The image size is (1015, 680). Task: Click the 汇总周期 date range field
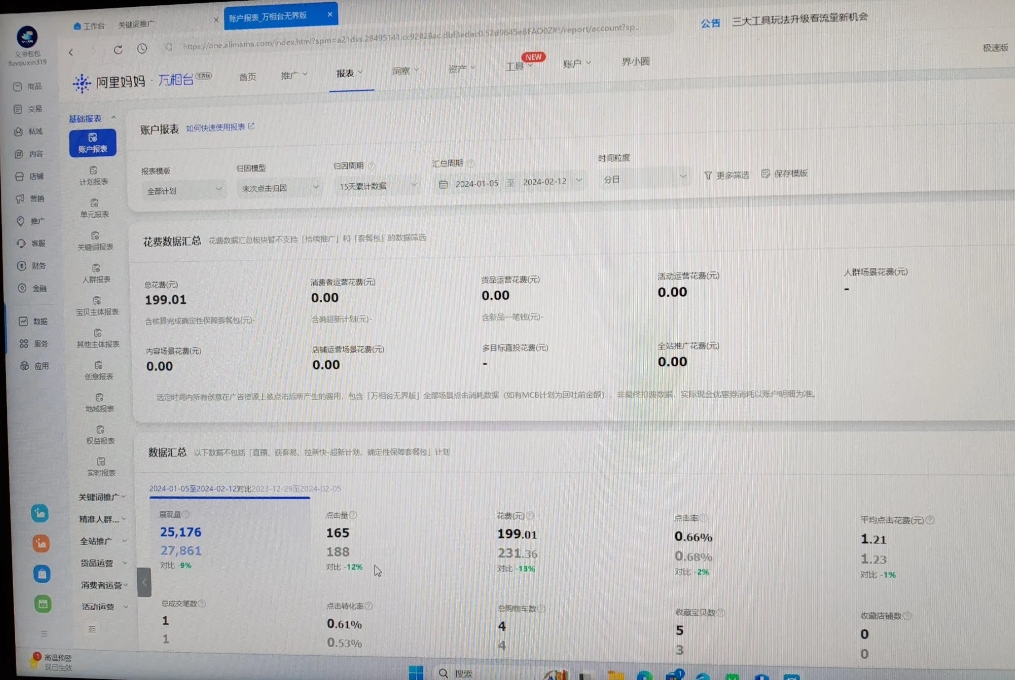511,183
